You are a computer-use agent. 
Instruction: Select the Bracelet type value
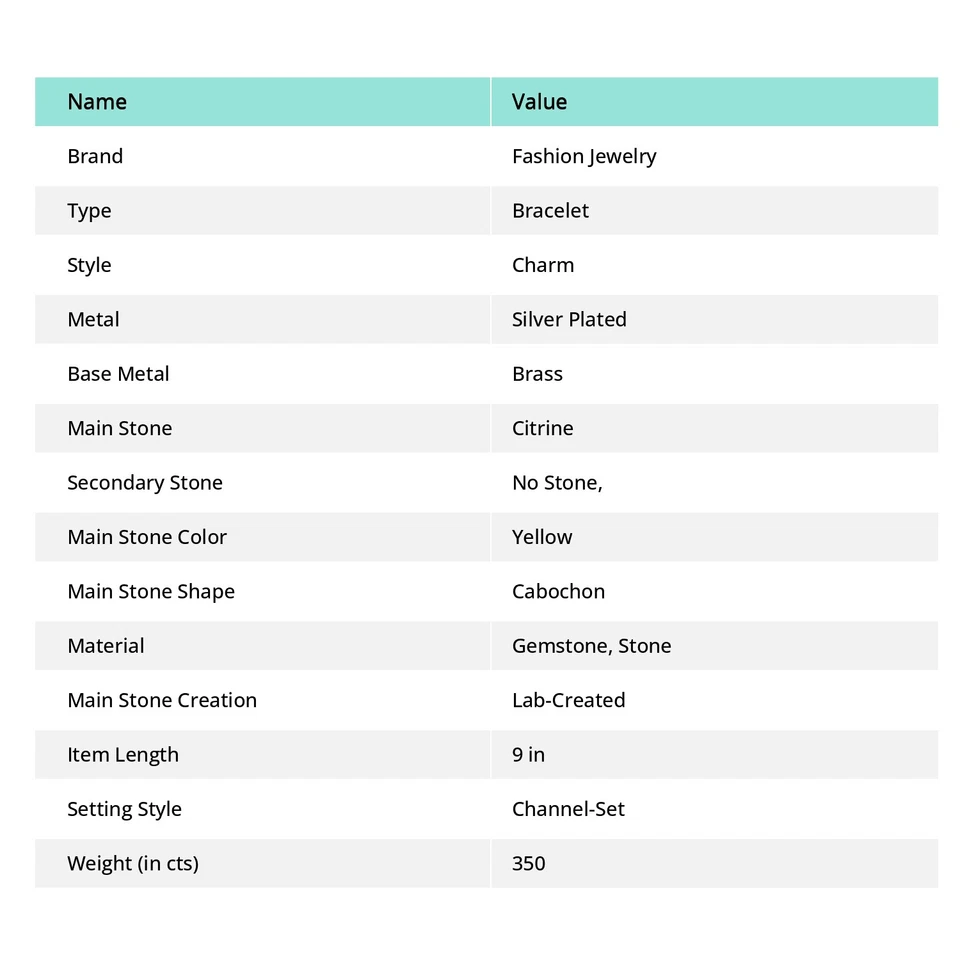pyautogui.click(x=550, y=211)
